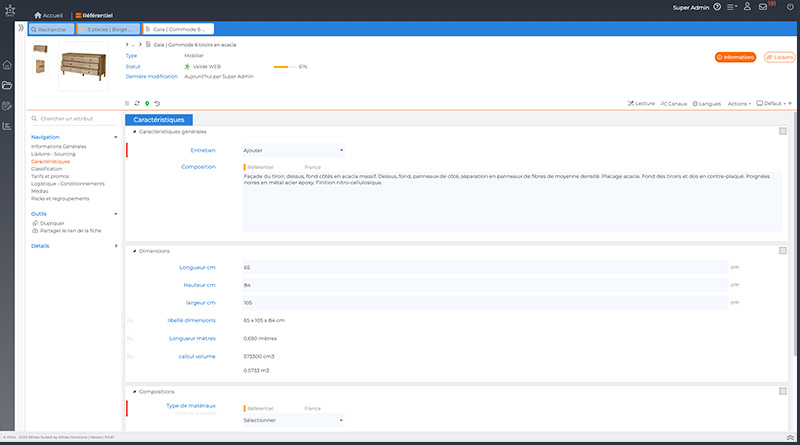Open the Langues language selector
800x445 pixels.
[x=707, y=104]
